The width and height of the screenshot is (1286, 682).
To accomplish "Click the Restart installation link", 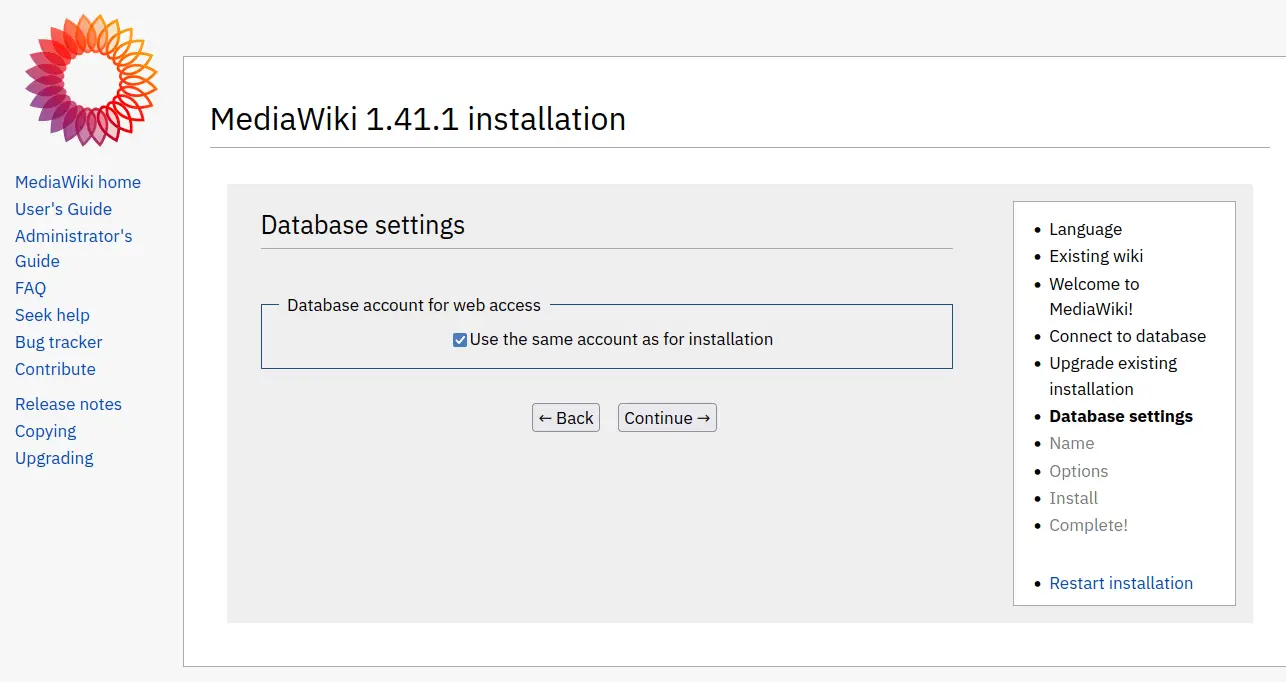I will click(x=1121, y=583).
